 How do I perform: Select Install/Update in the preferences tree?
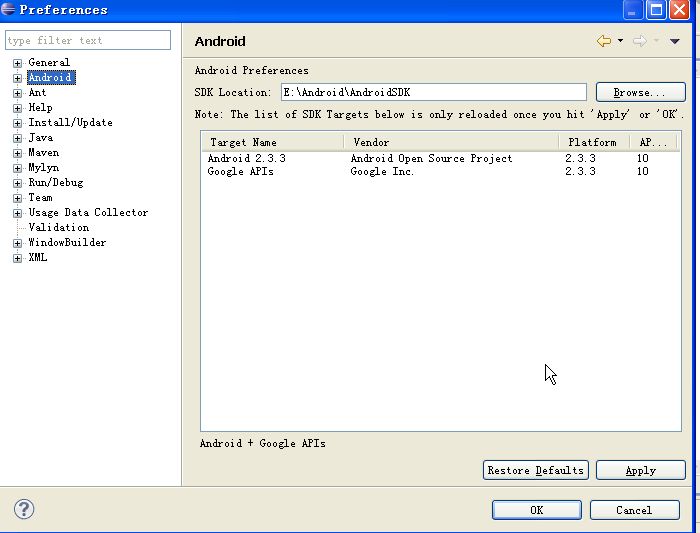[70, 122]
